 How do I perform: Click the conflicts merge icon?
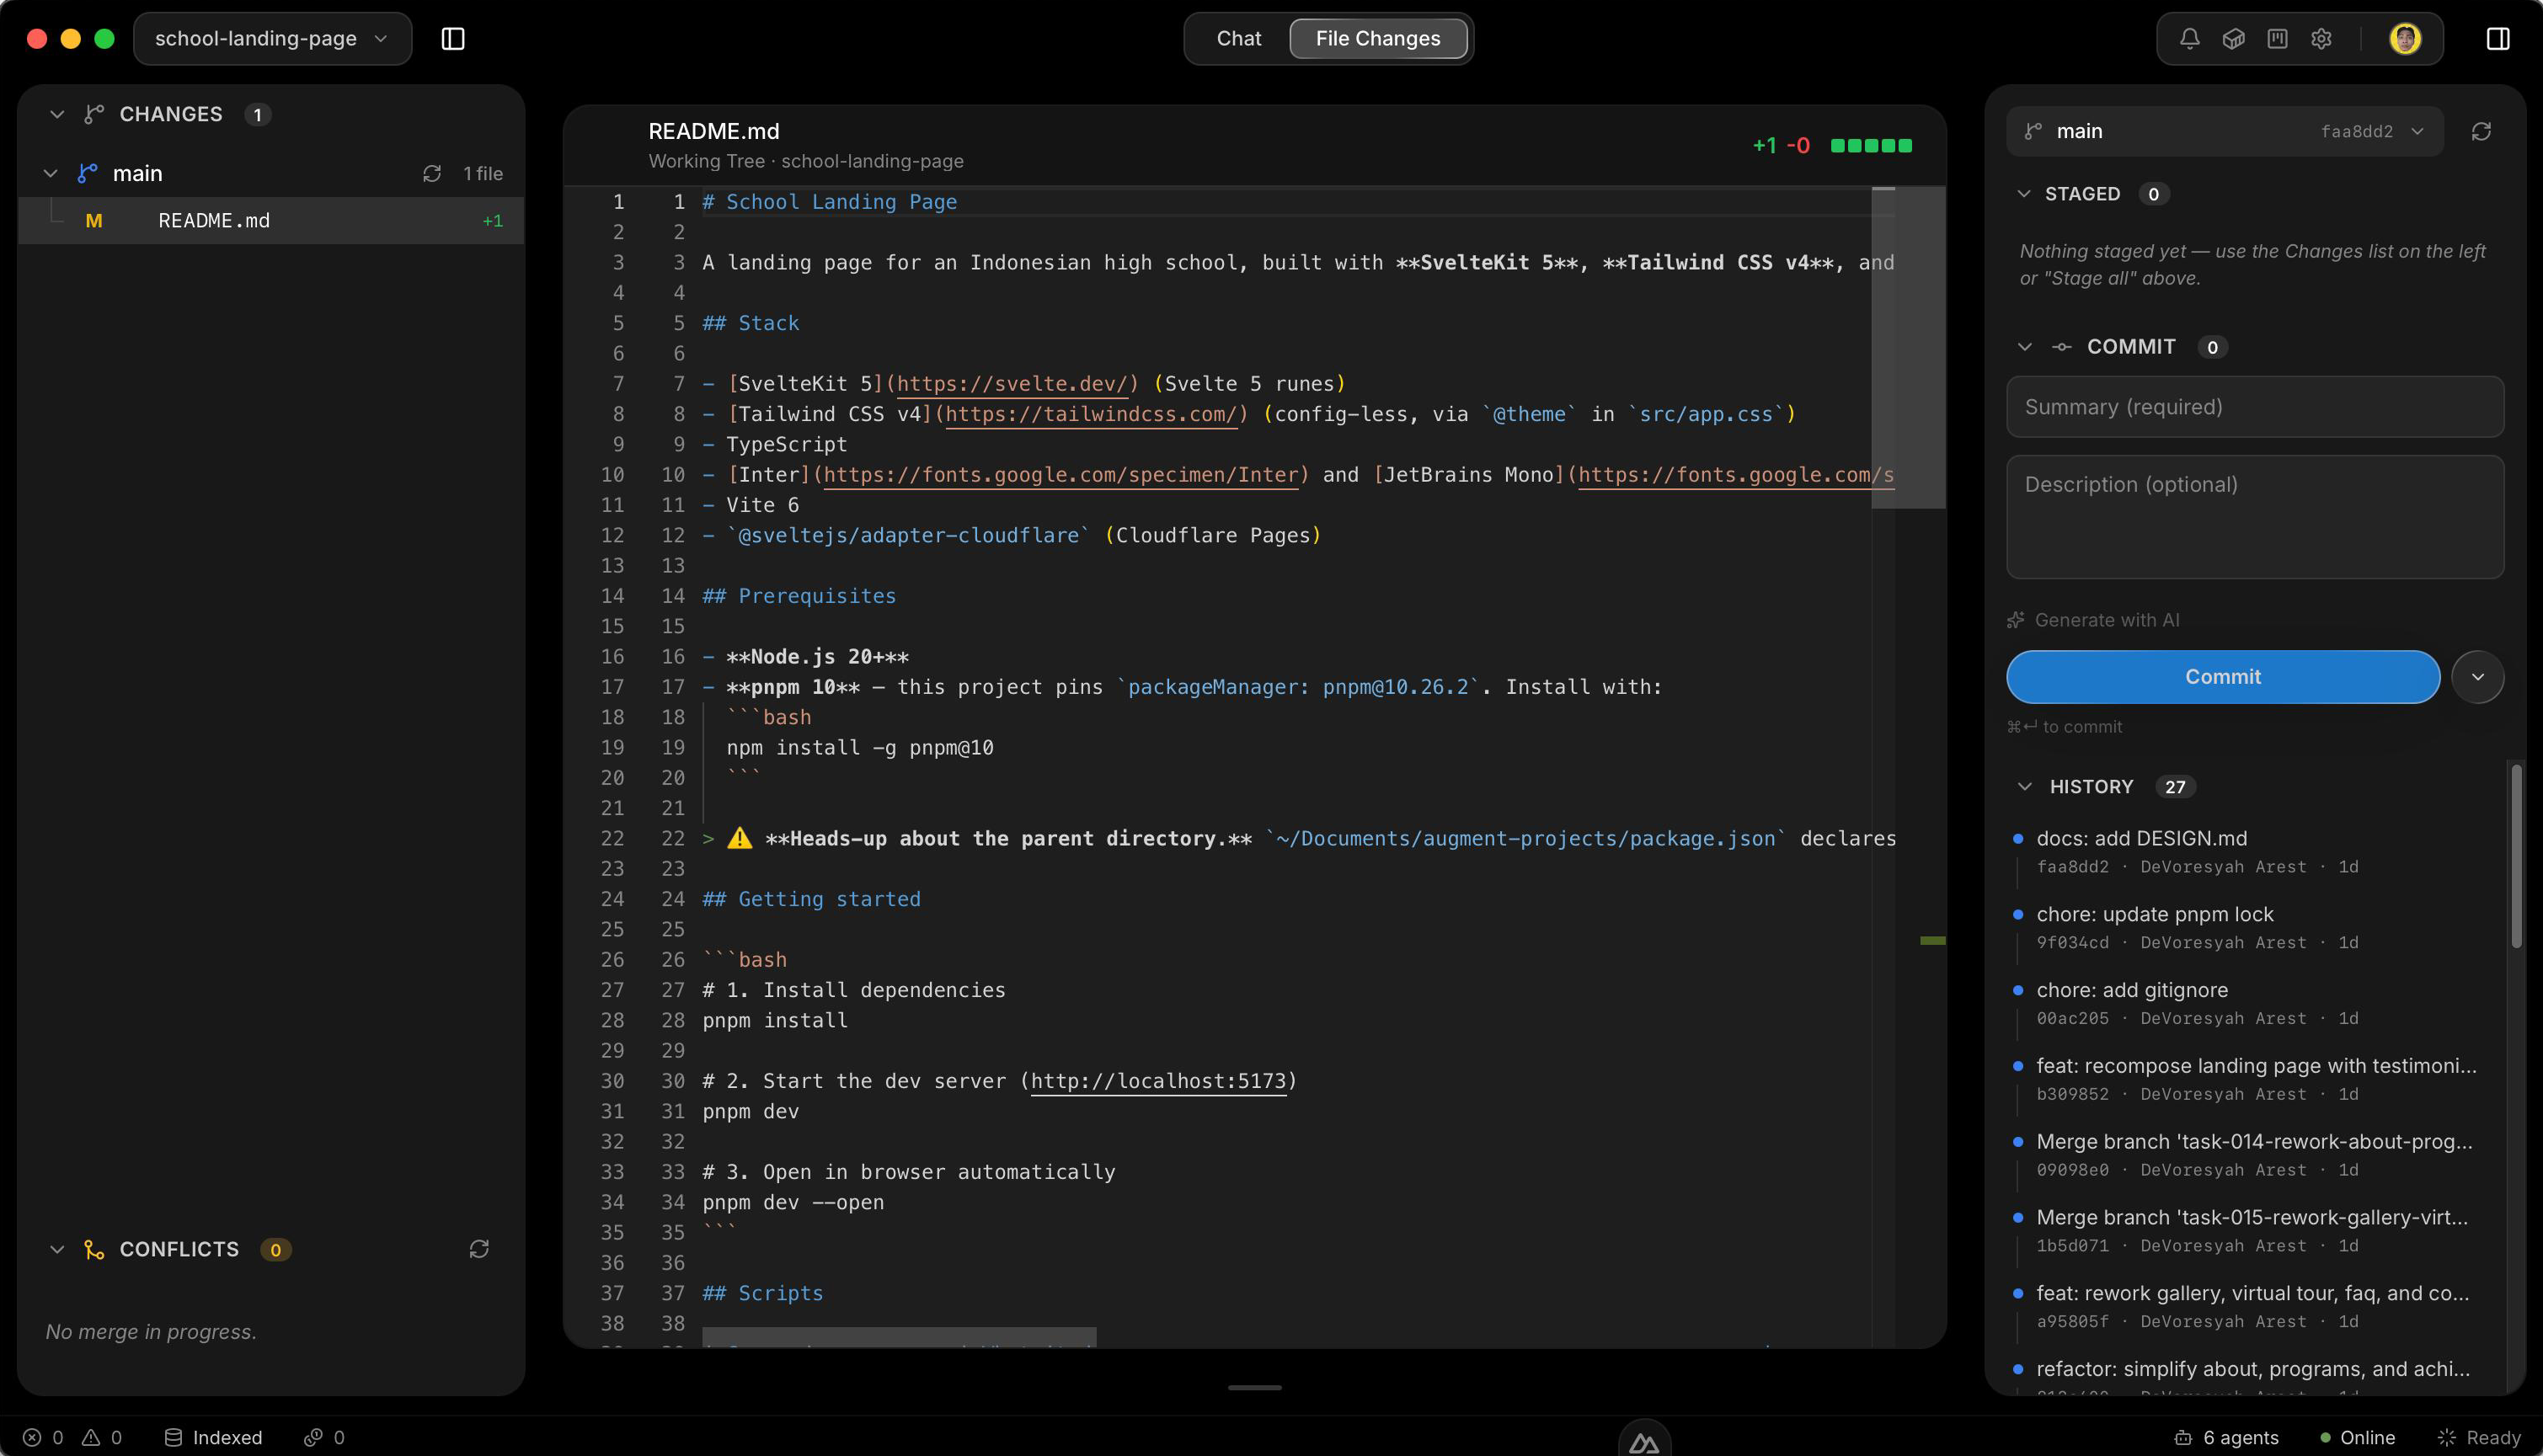[x=94, y=1250]
